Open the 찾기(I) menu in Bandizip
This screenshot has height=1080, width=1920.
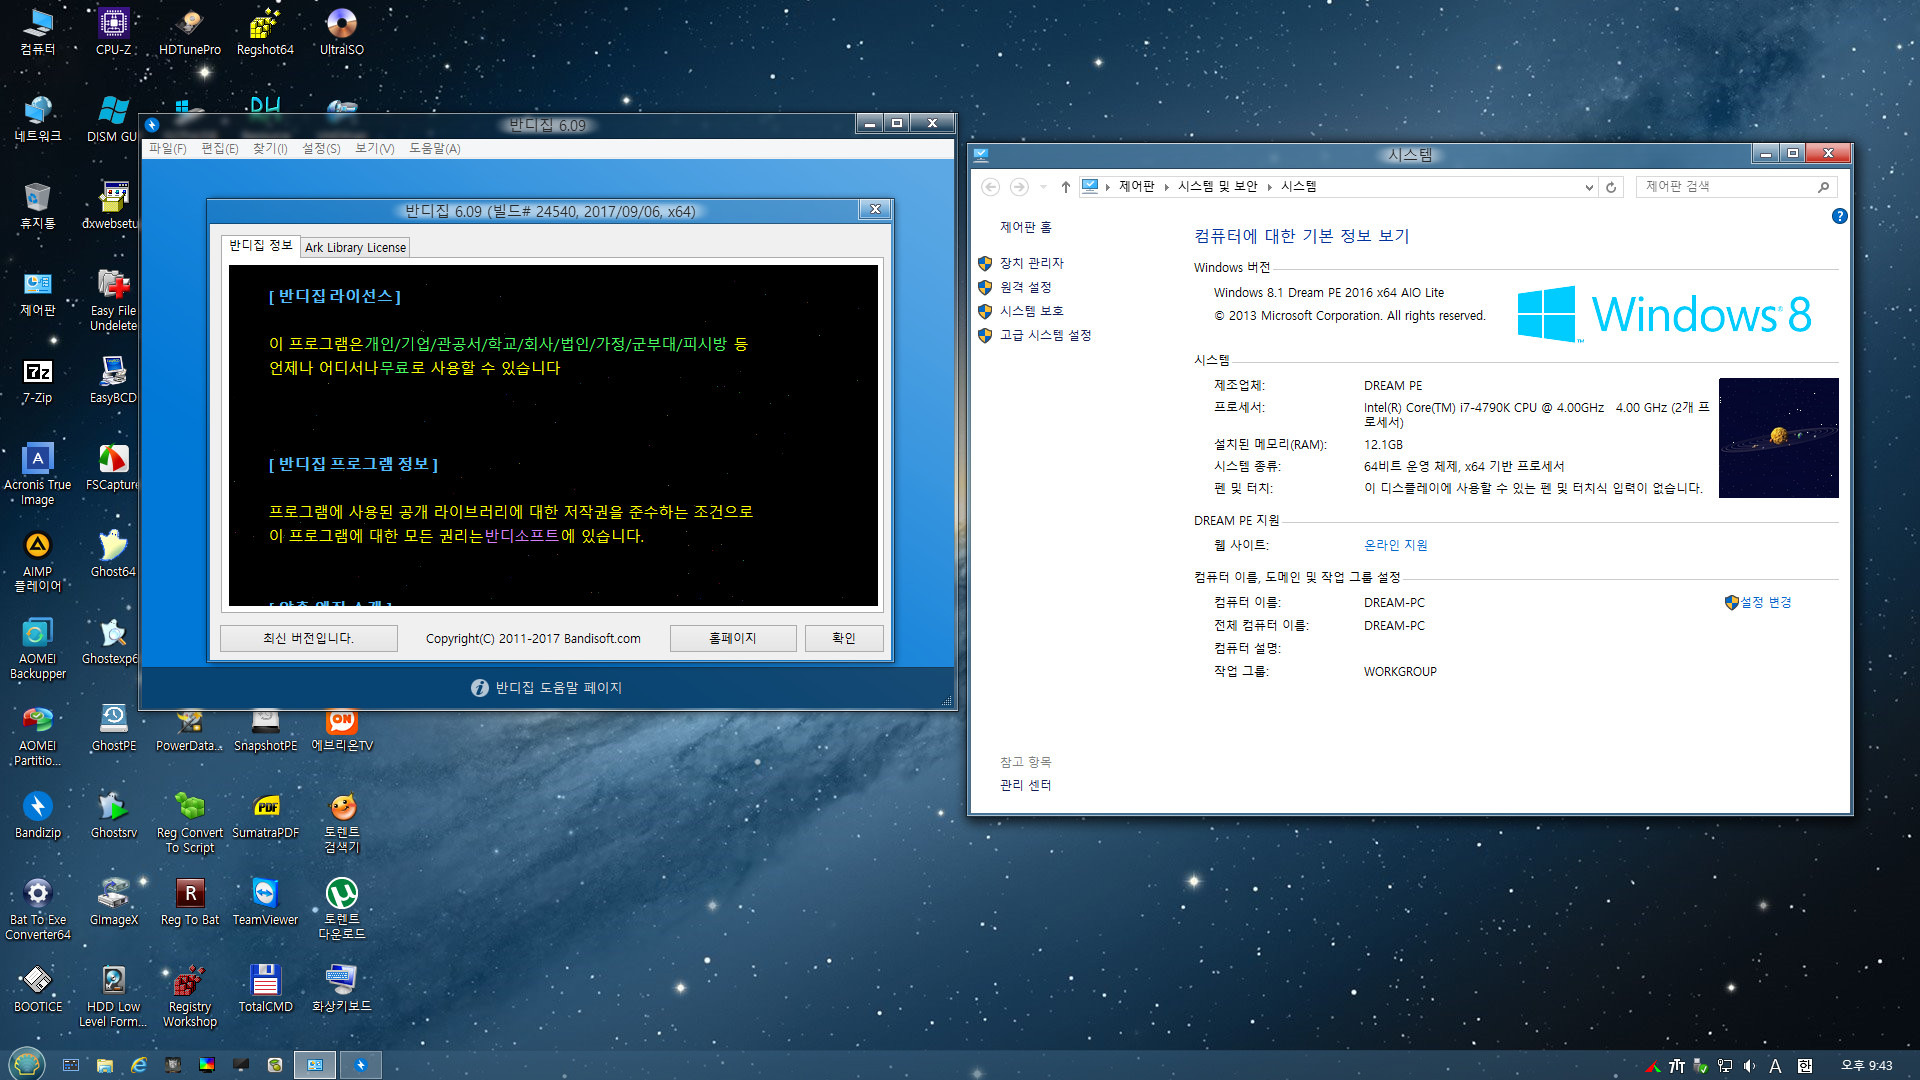(x=270, y=148)
